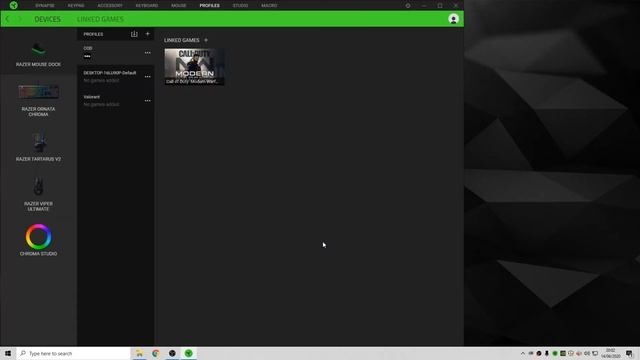Switch to the Devices subtab
The image size is (640, 360).
[x=47, y=19]
